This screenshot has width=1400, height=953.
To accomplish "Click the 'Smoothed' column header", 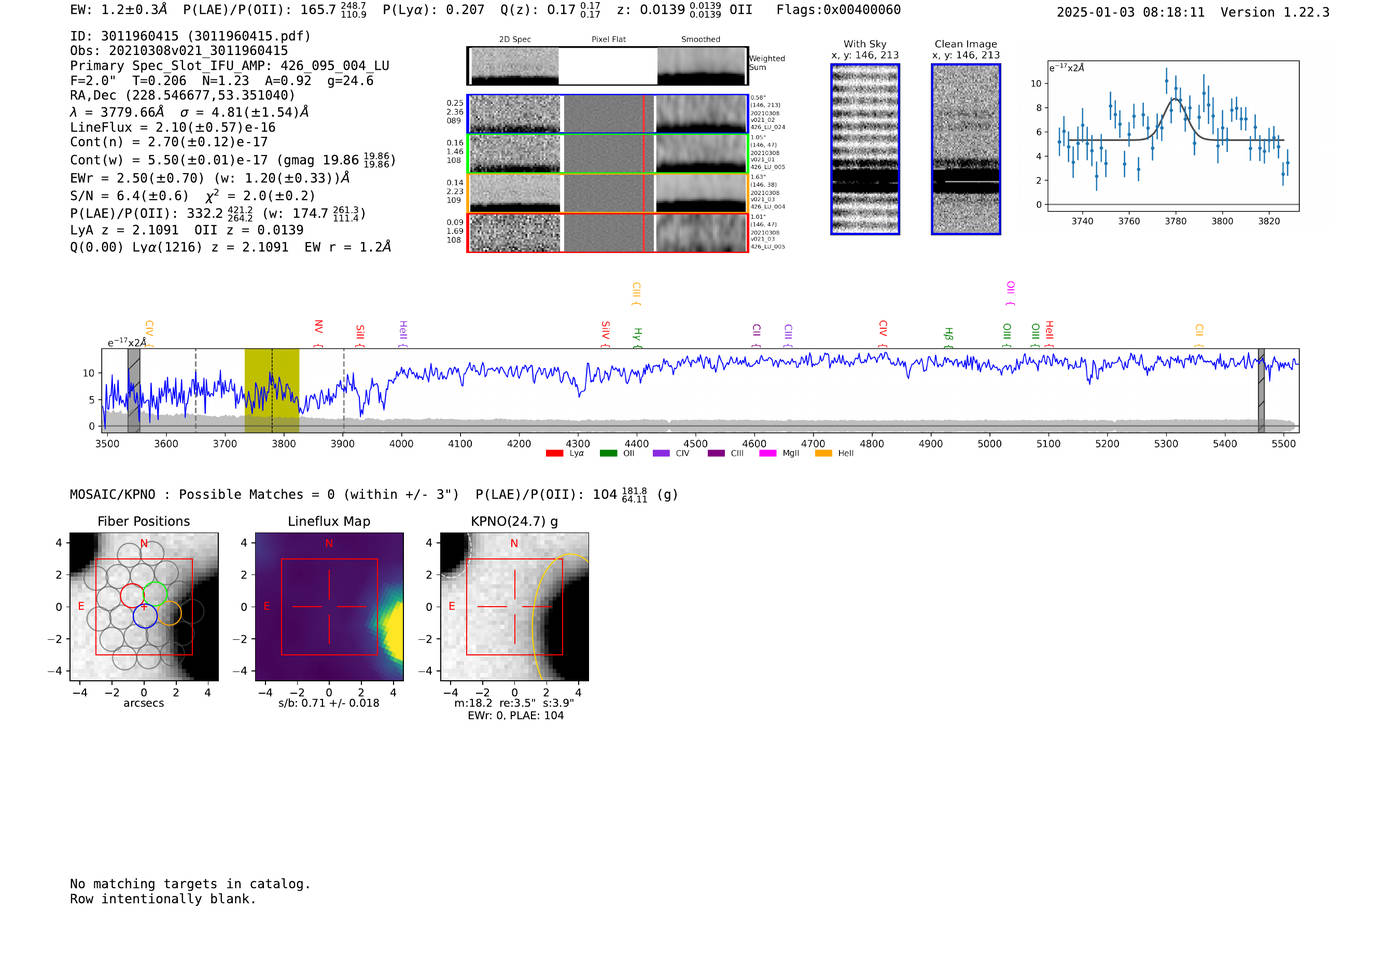I will 701,39.
